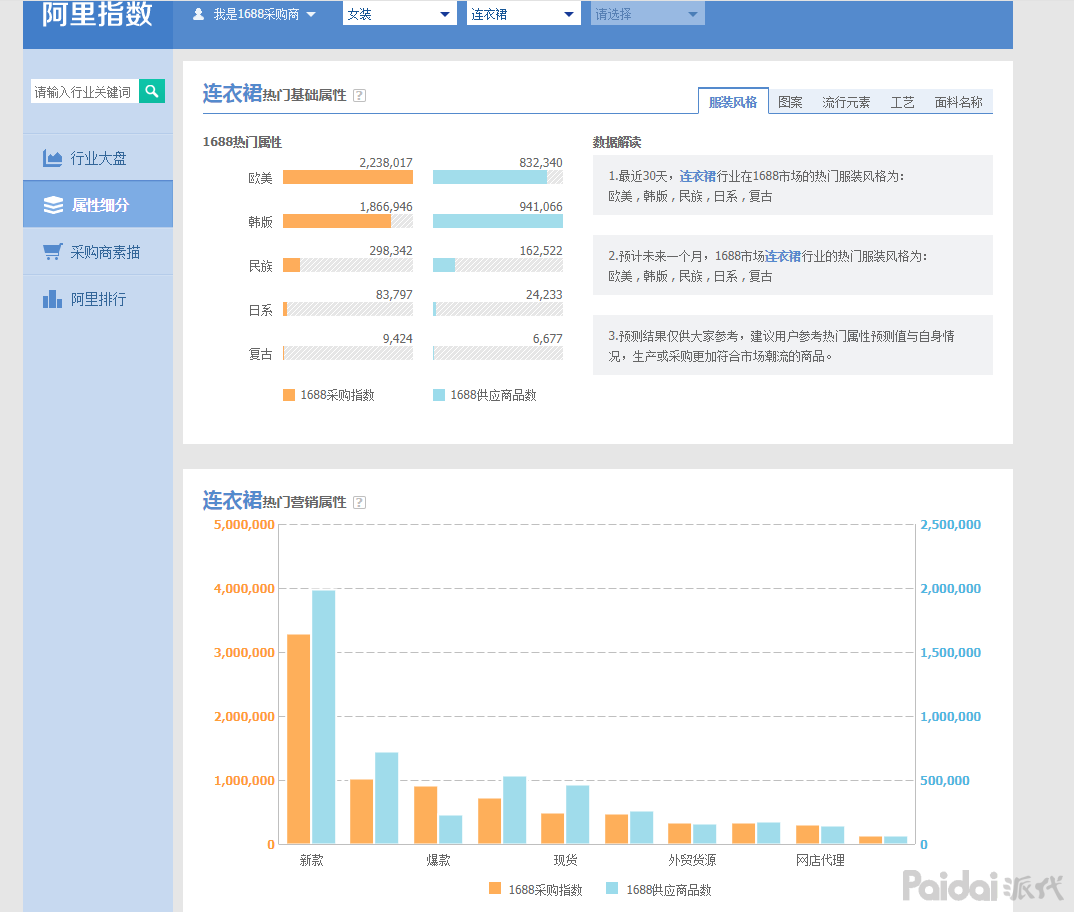Select 属性细分 in the sidebar
This screenshot has height=912, width=1074.
pyautogui.click(x=98, y=204)
